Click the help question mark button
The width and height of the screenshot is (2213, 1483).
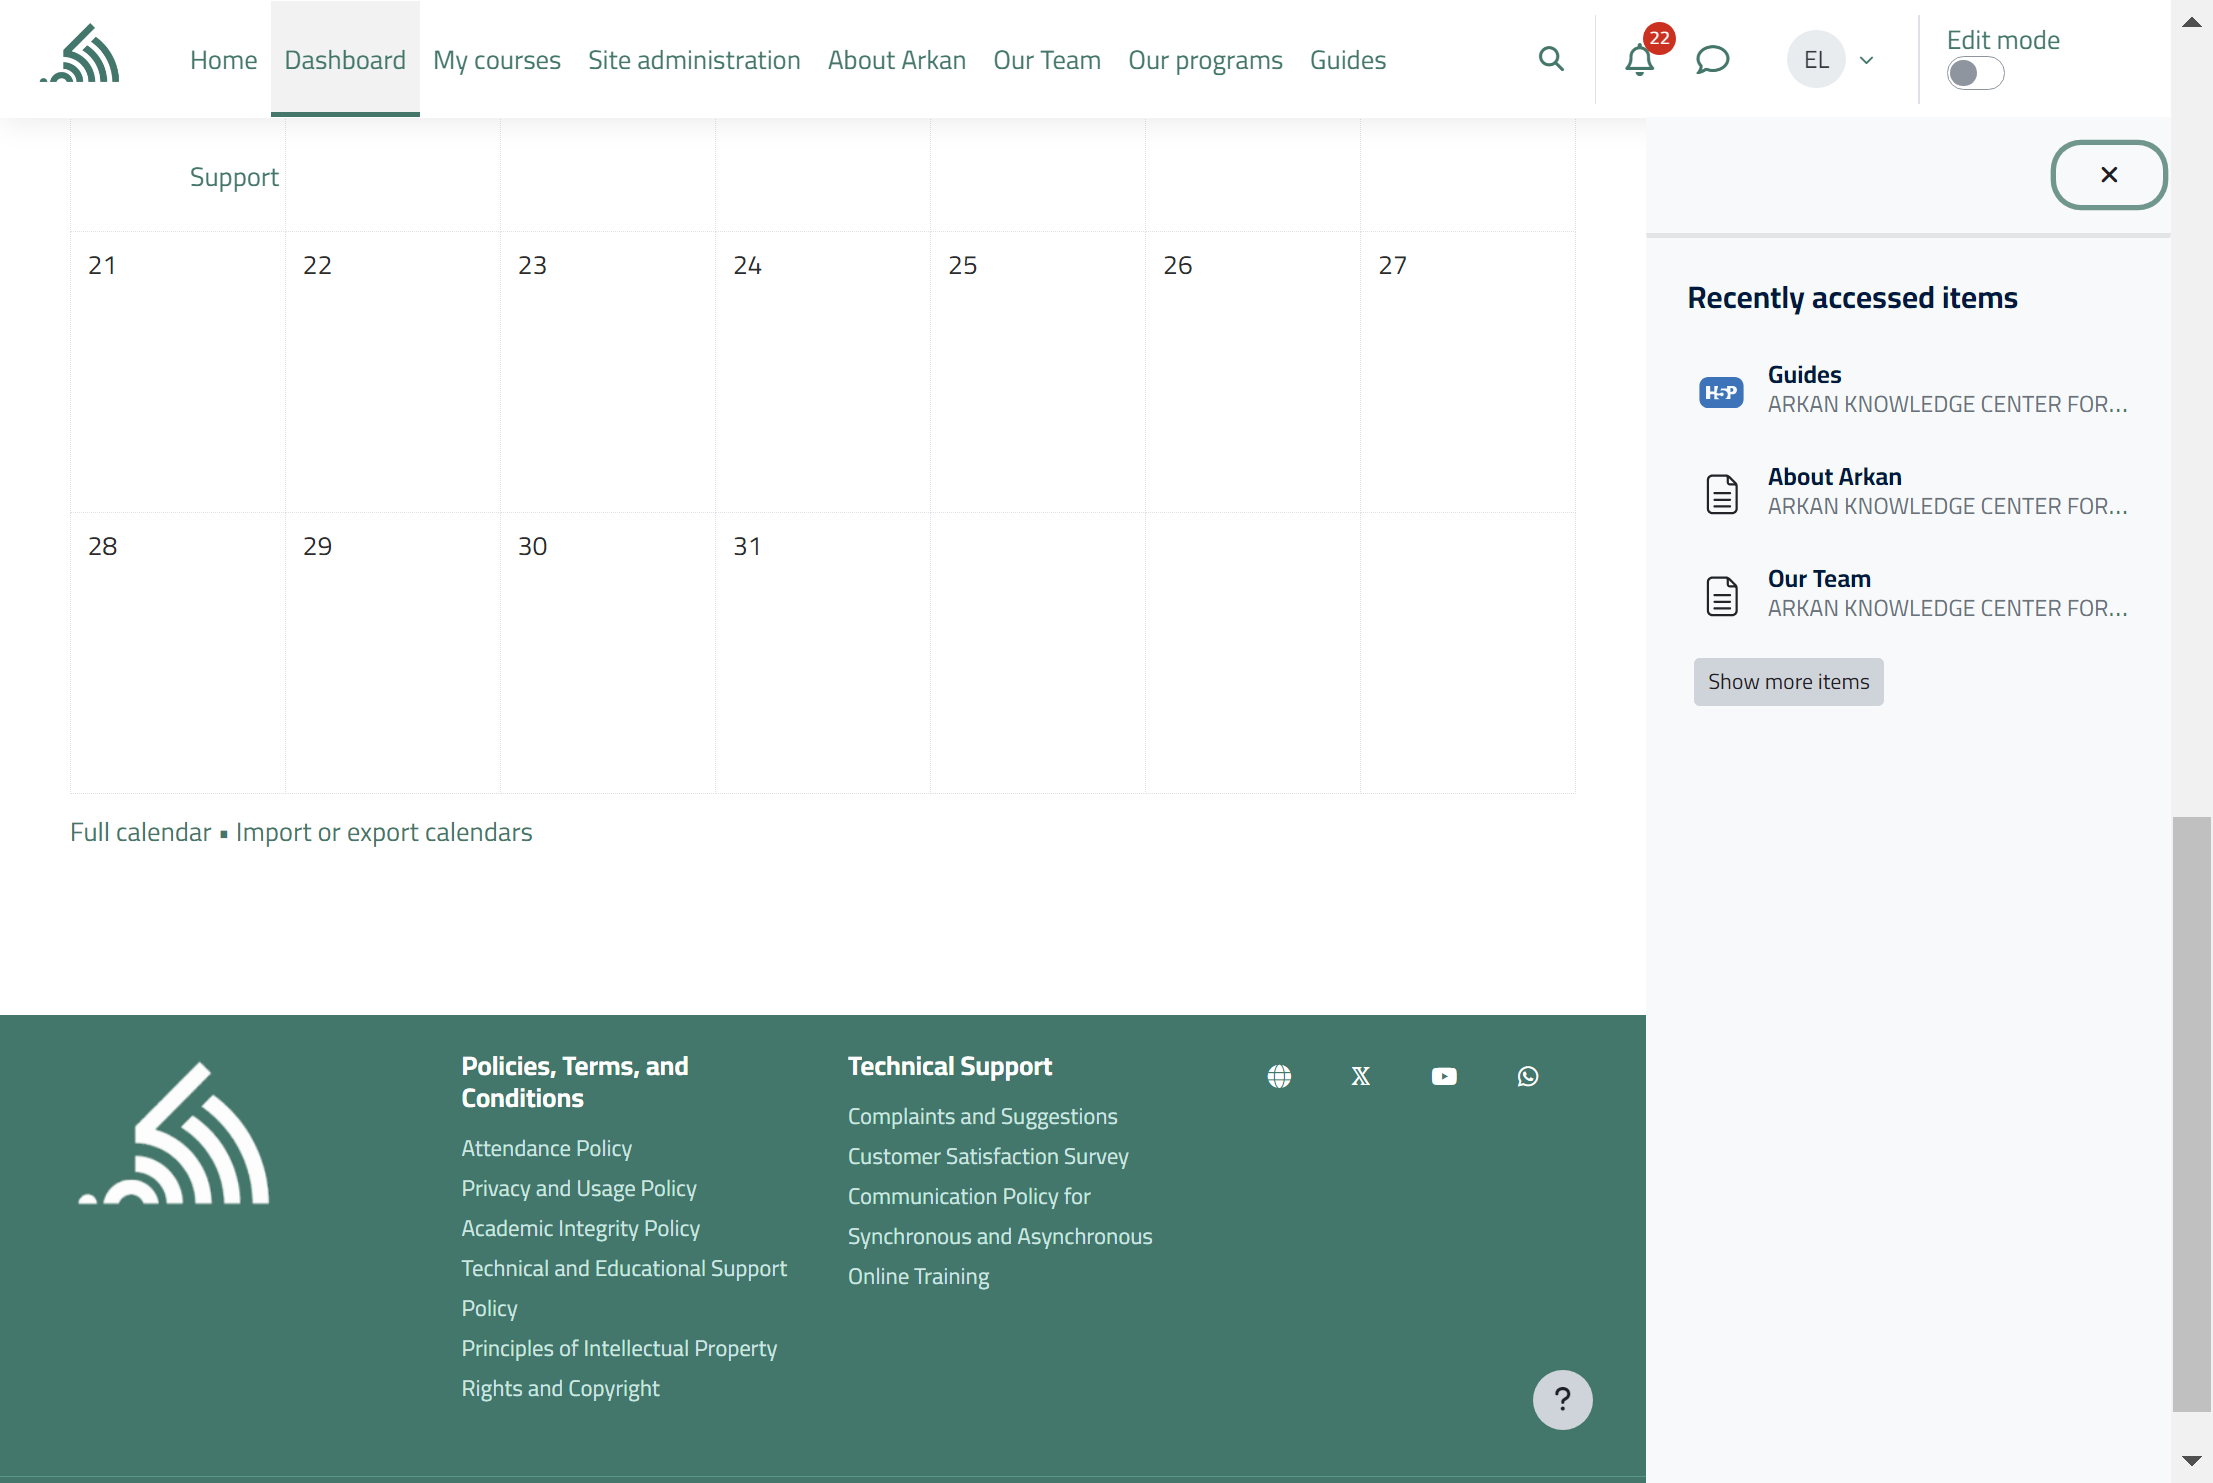1562,1399
